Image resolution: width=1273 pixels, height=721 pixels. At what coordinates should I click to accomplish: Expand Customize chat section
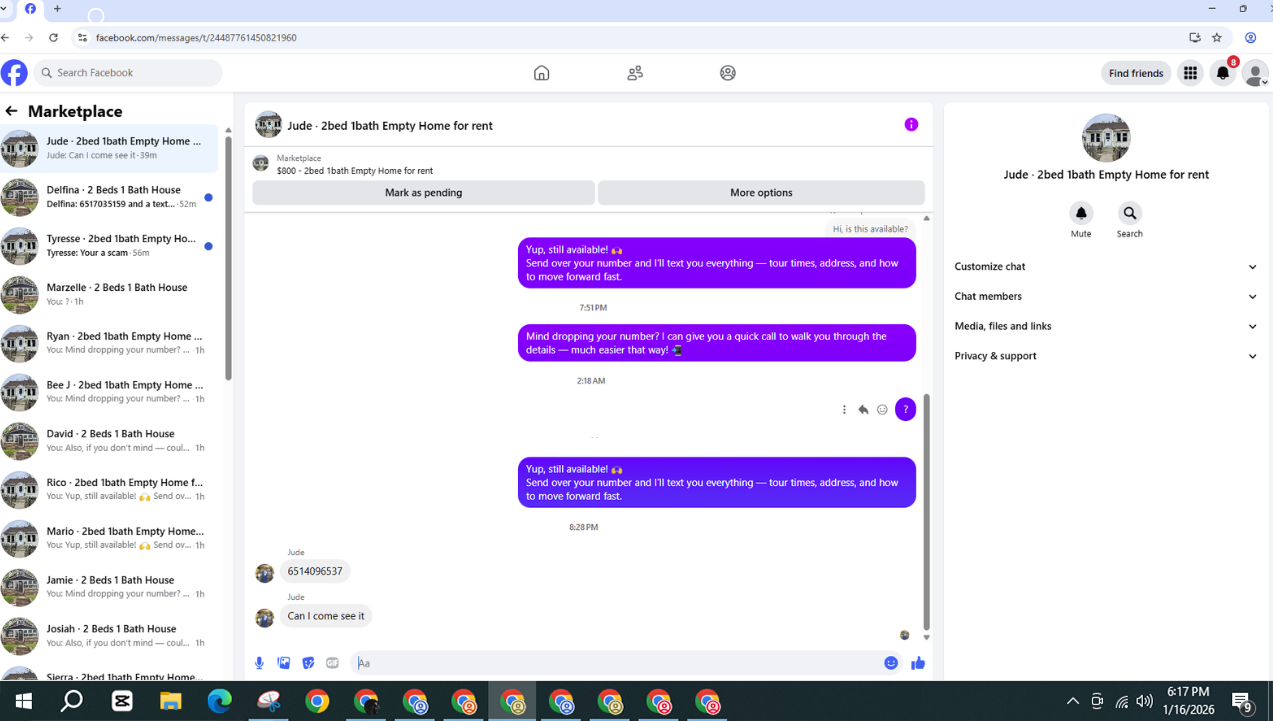tap(1106, 267)
